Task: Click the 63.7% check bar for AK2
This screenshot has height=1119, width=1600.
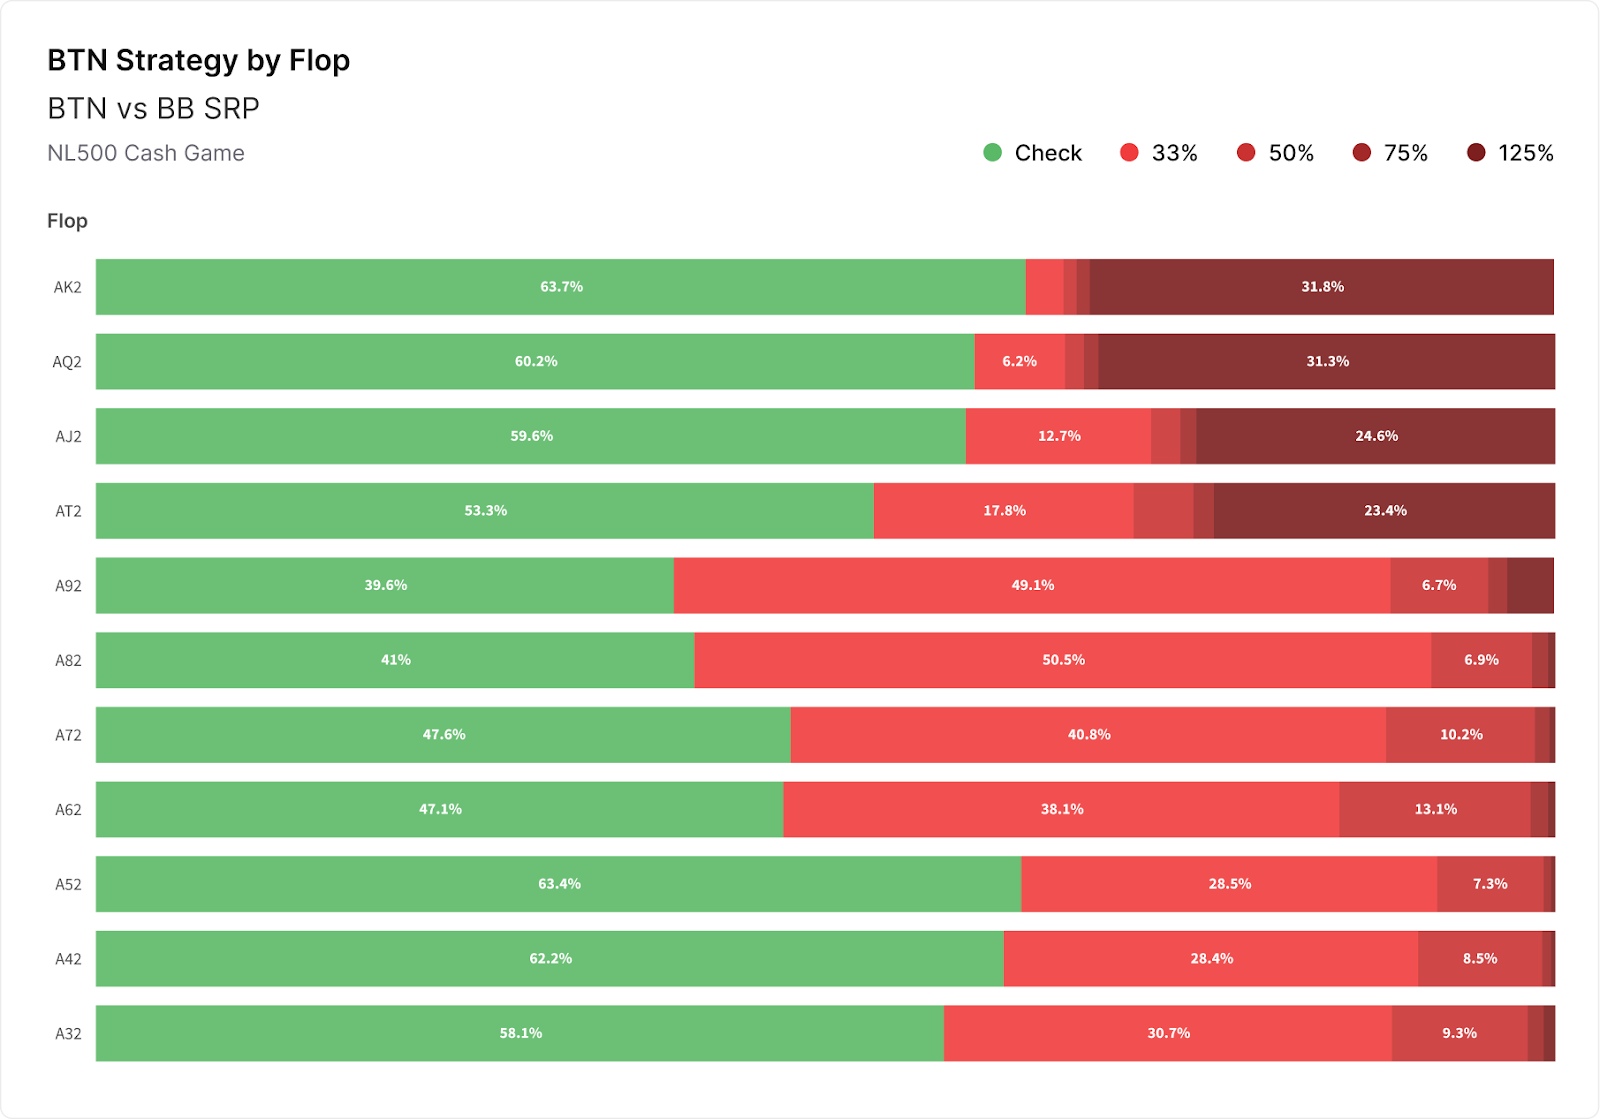Action: [561, 287]
